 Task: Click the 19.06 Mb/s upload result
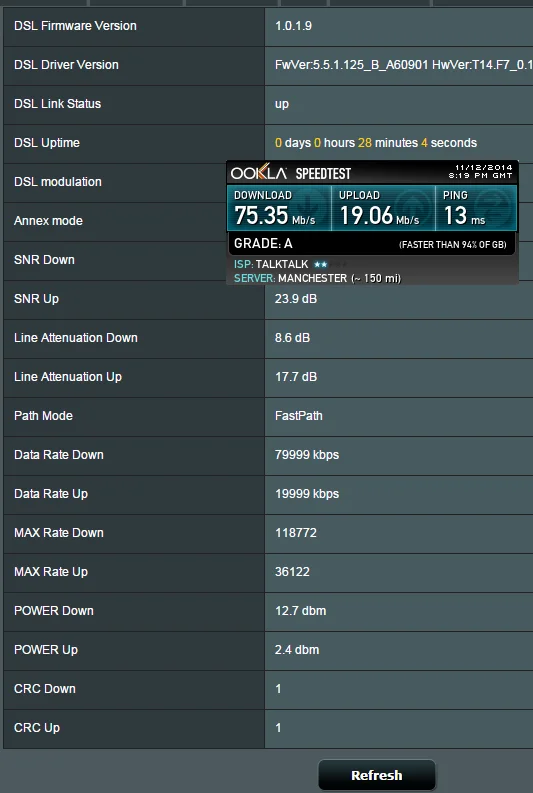click(x=379, y=215)
